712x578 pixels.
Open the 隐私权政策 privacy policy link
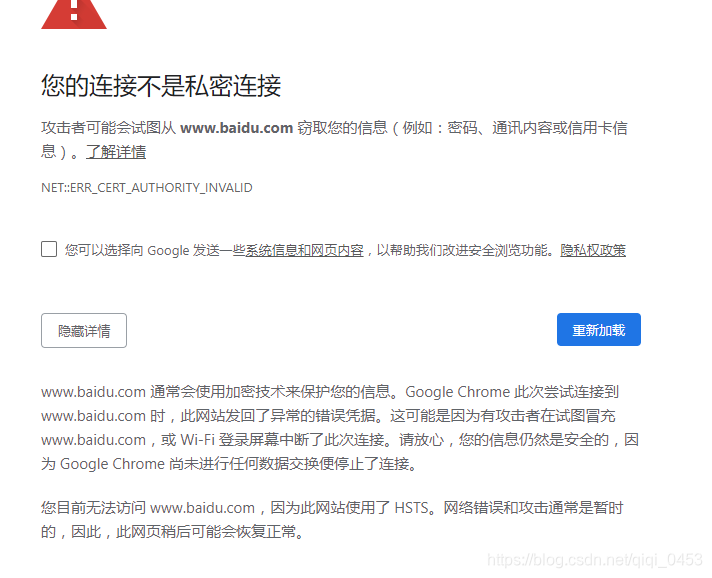593,250
